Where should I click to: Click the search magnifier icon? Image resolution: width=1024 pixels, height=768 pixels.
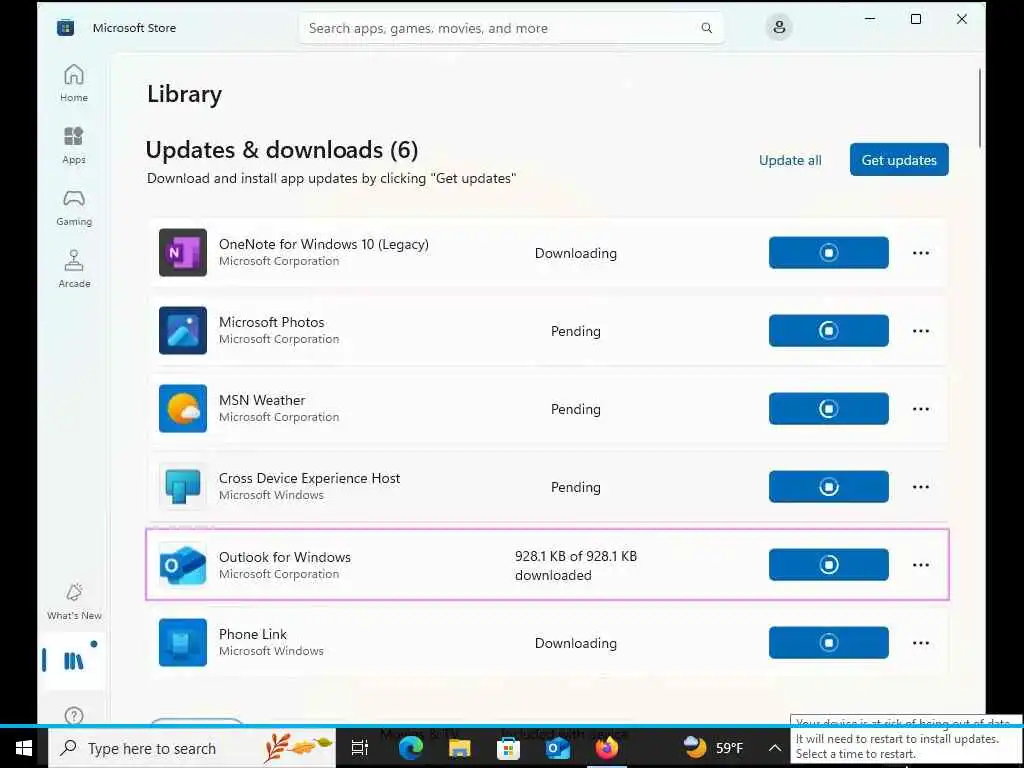pyautogui.click(x=707, y=28)
